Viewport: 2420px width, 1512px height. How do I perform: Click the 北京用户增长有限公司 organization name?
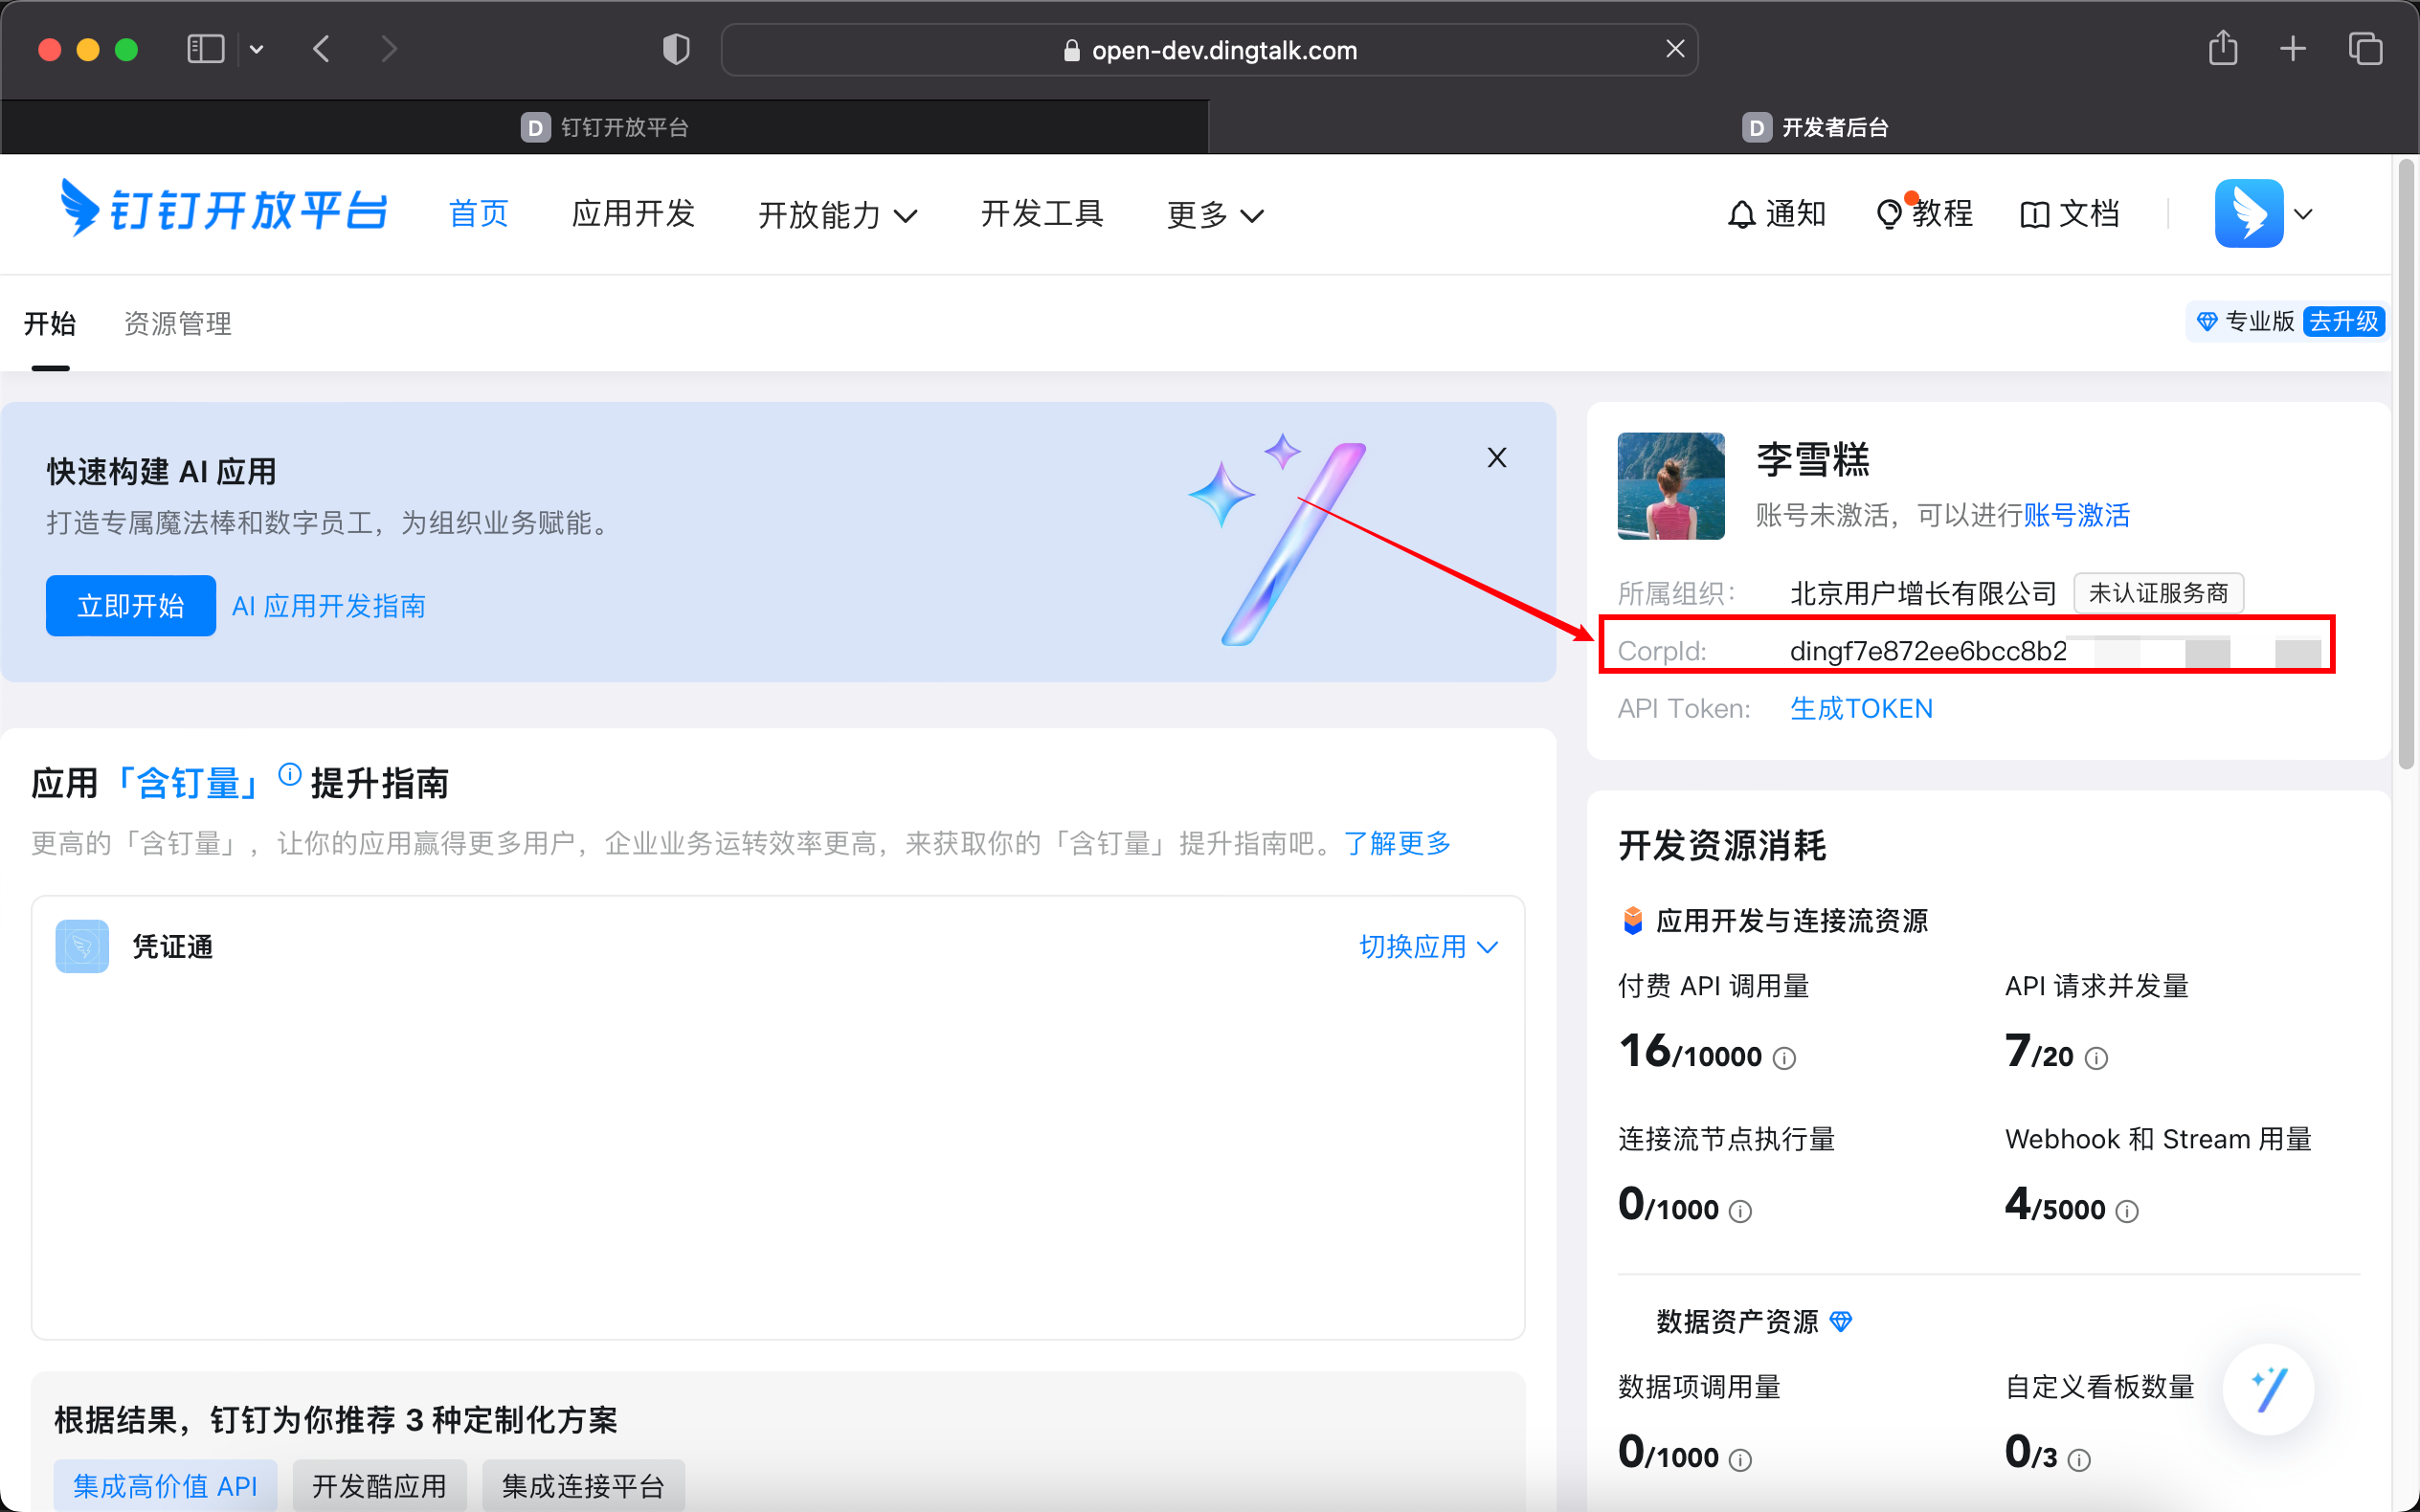(1923, 593)
